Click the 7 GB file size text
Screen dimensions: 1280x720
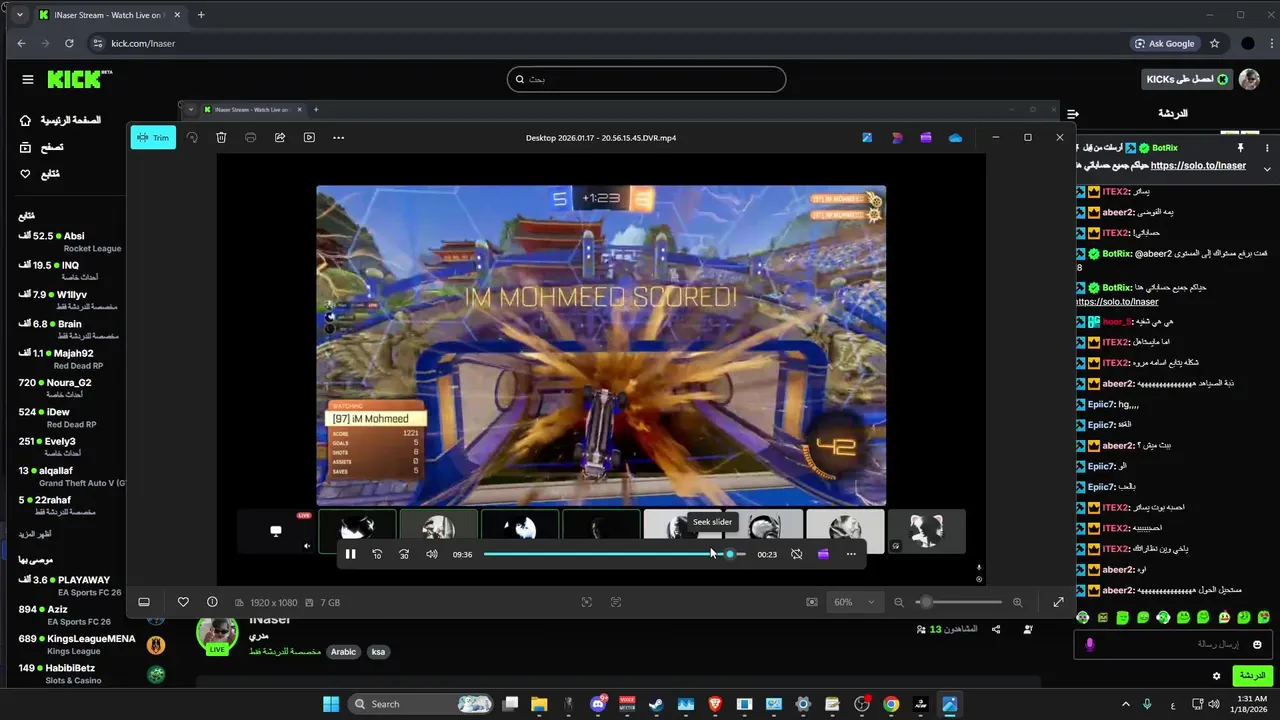(330, 603)
